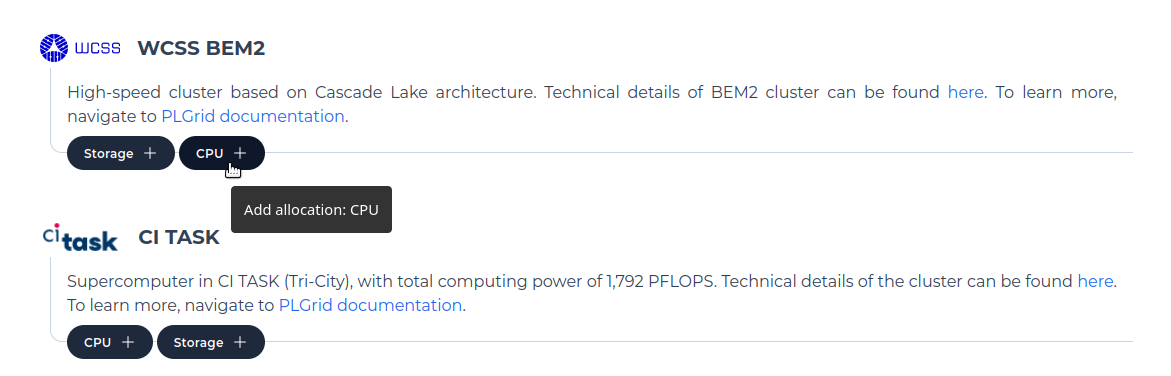1171x376 pixels.
Task: Click the CI TASK logo image
Action: tap(80, 237)
